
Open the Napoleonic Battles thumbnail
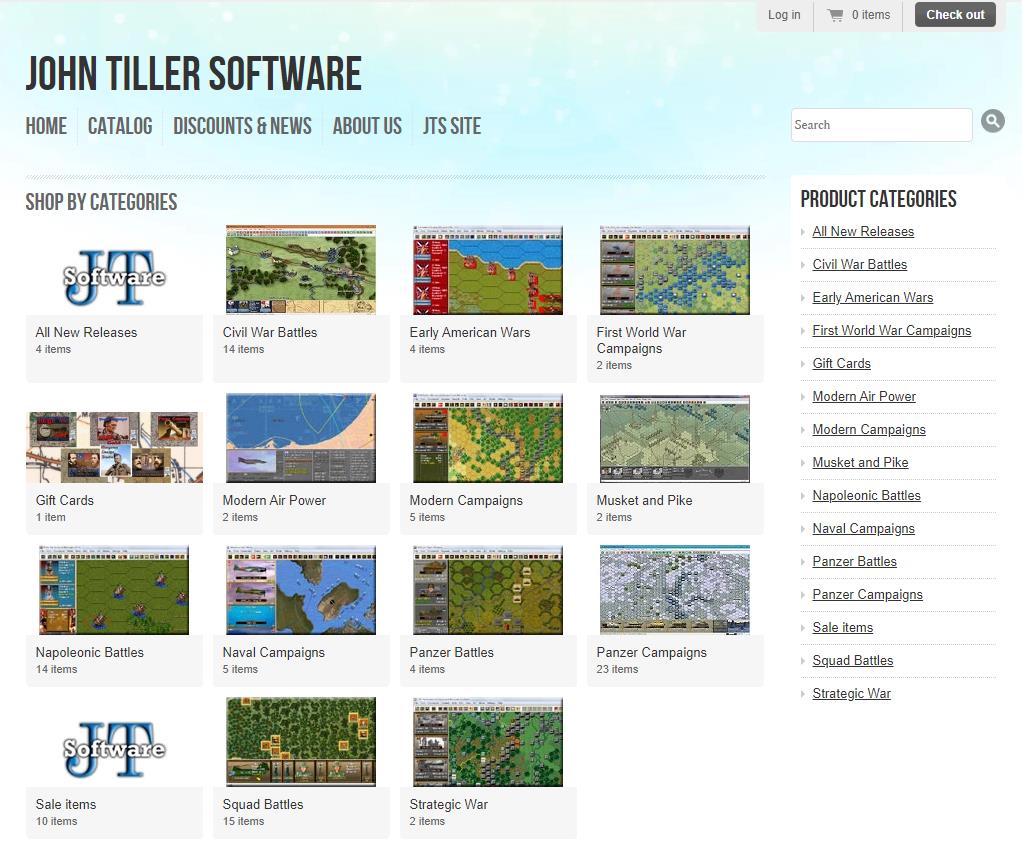pos(114,590)
